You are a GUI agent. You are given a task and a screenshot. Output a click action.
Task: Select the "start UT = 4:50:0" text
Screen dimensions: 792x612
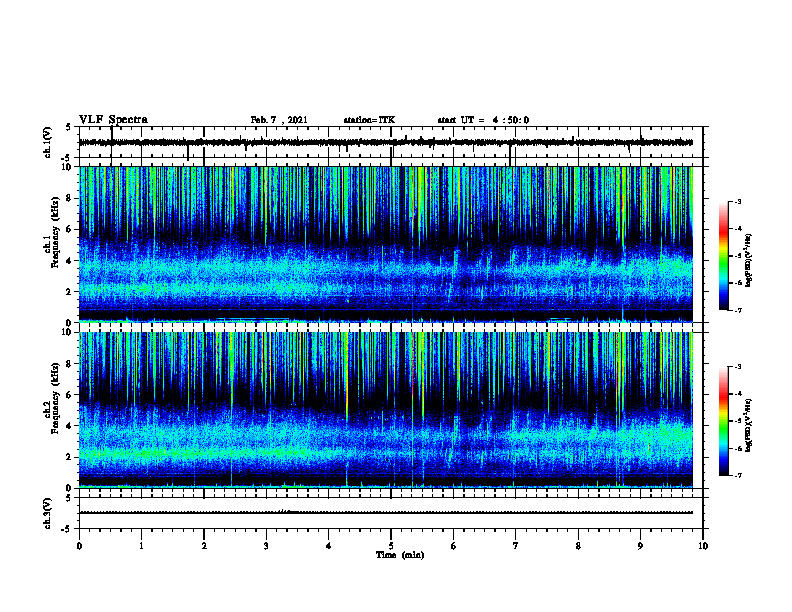click(483, 120)
